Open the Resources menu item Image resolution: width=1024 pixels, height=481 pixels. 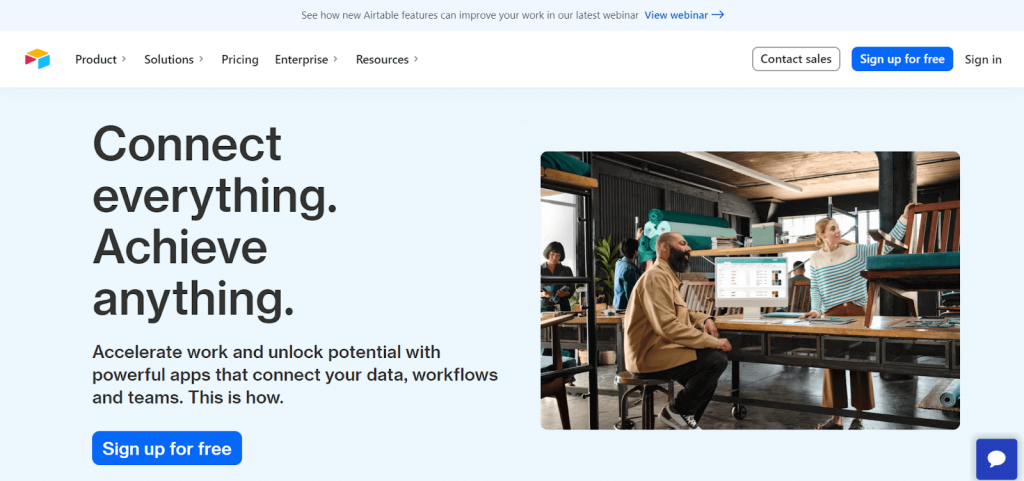[382, 59]
